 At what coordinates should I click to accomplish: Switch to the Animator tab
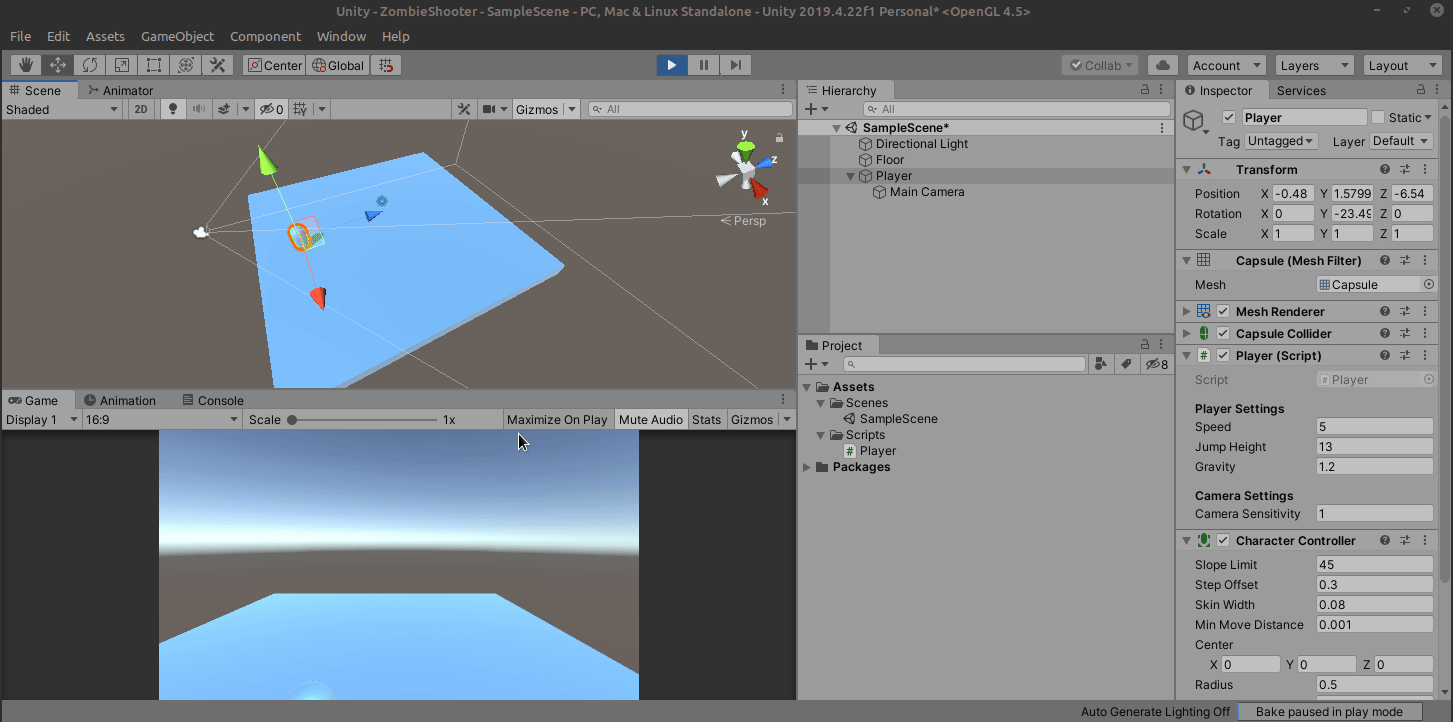[x=120, y=90]
